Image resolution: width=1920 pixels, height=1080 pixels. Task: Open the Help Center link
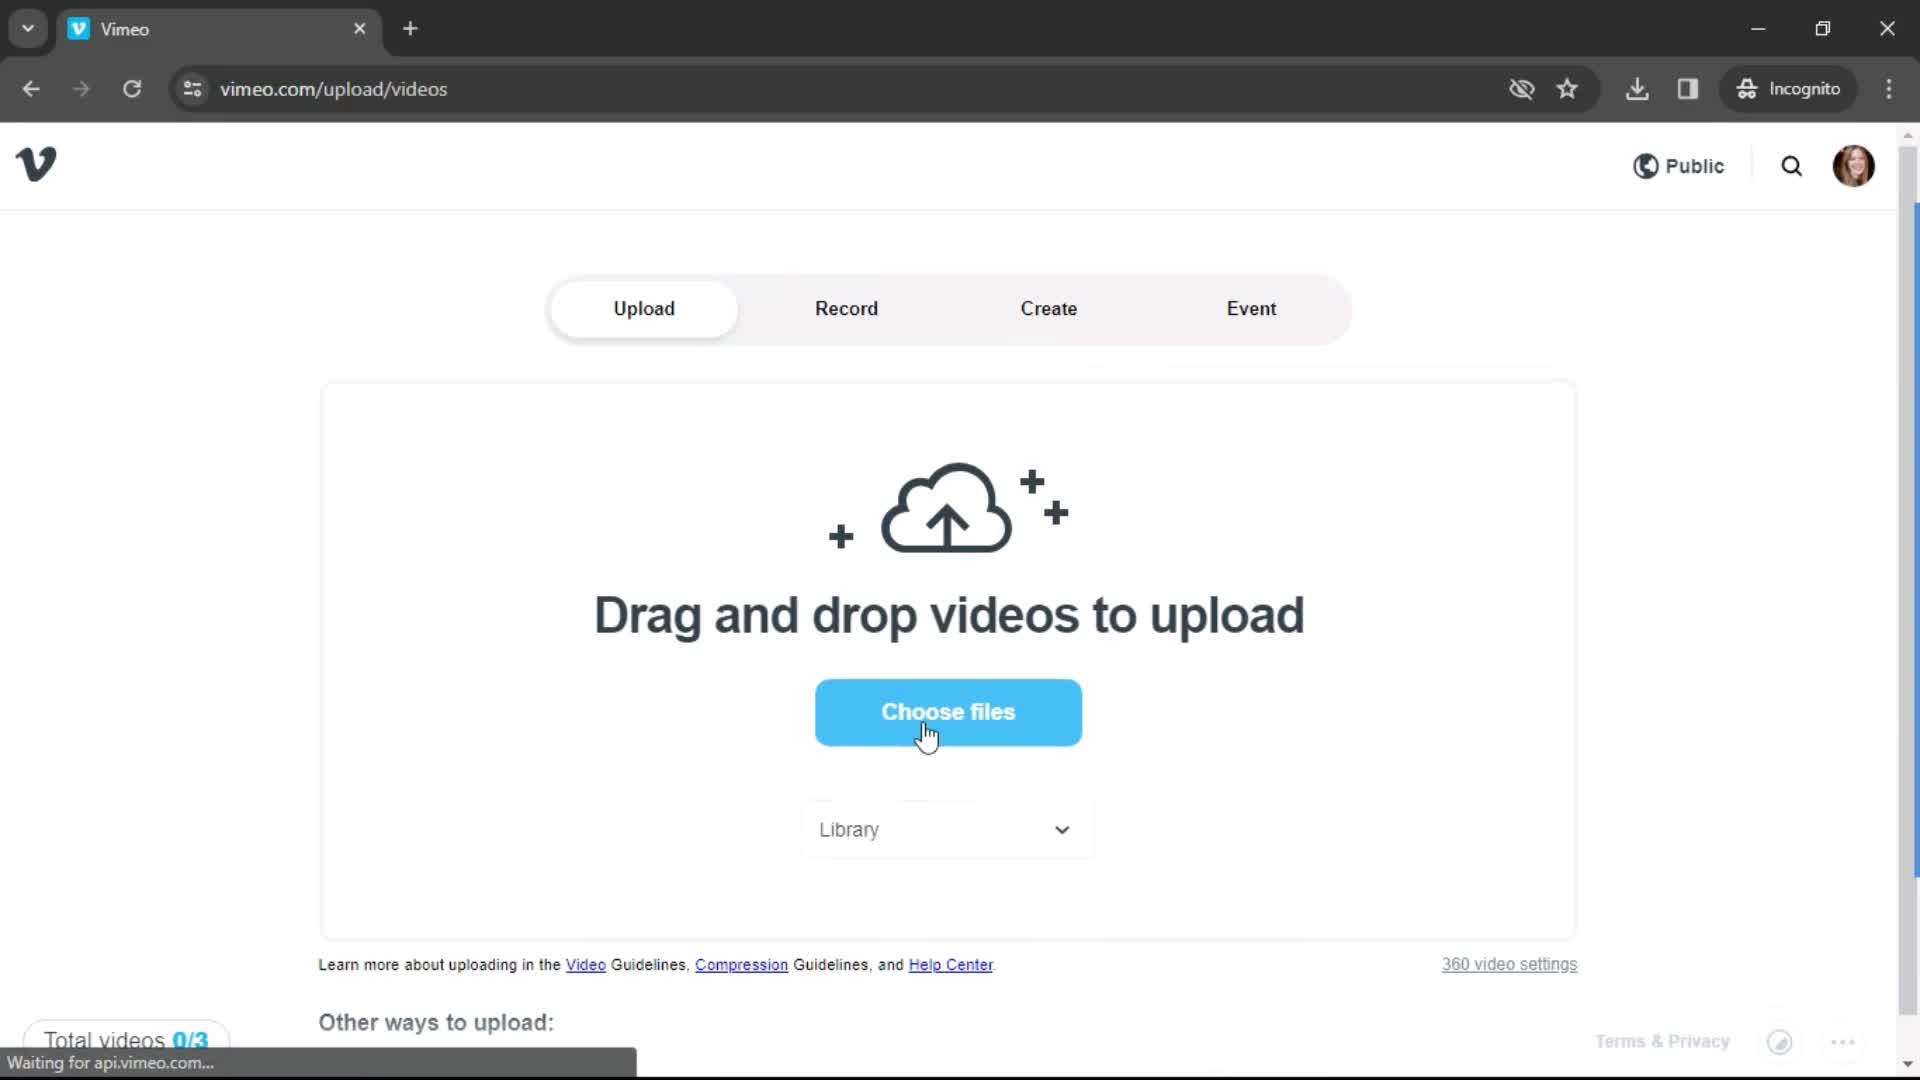pyautogui.click(x=950, y=965)
